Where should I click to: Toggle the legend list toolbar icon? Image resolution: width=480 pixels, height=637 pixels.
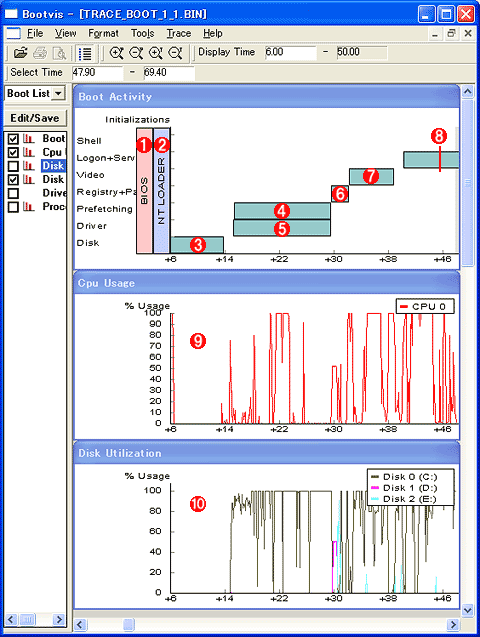85,53
